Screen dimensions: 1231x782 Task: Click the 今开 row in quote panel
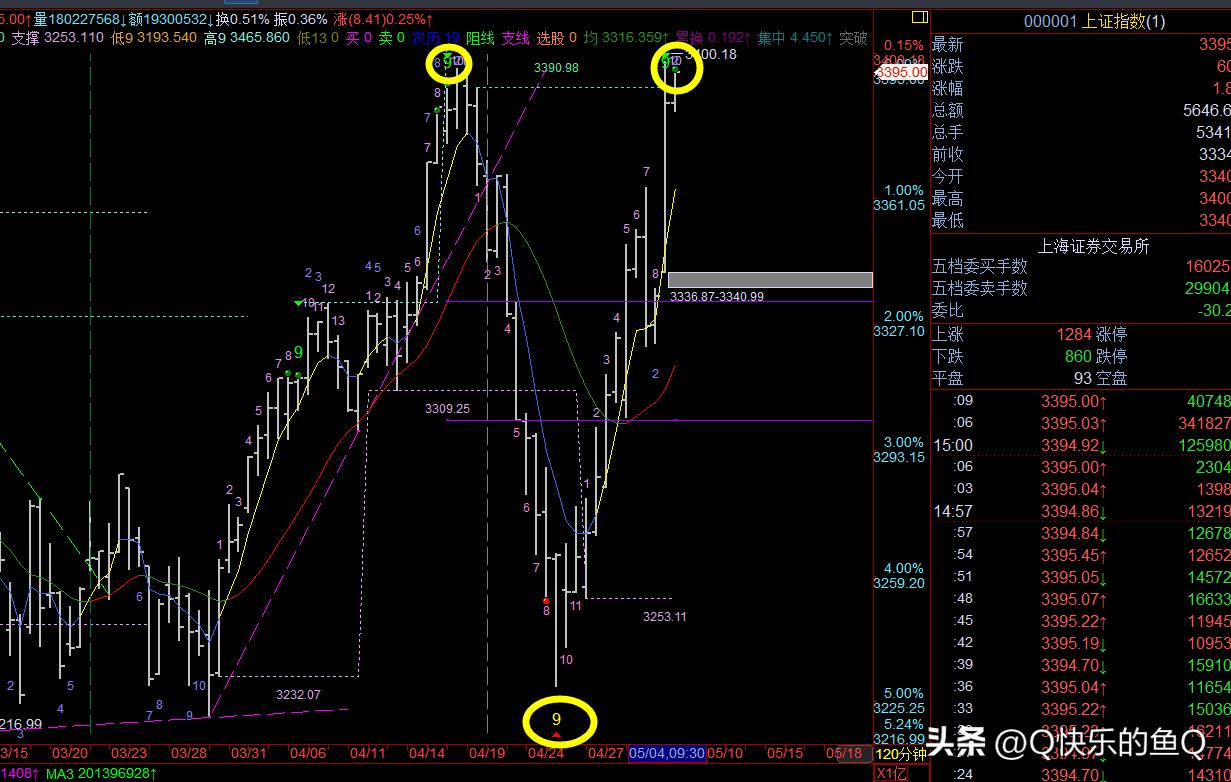[x=1081, y=177]
